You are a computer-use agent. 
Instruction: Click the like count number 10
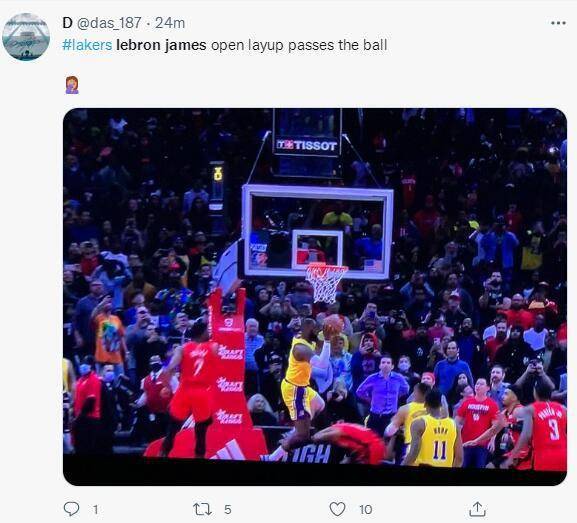coord(366,510)
